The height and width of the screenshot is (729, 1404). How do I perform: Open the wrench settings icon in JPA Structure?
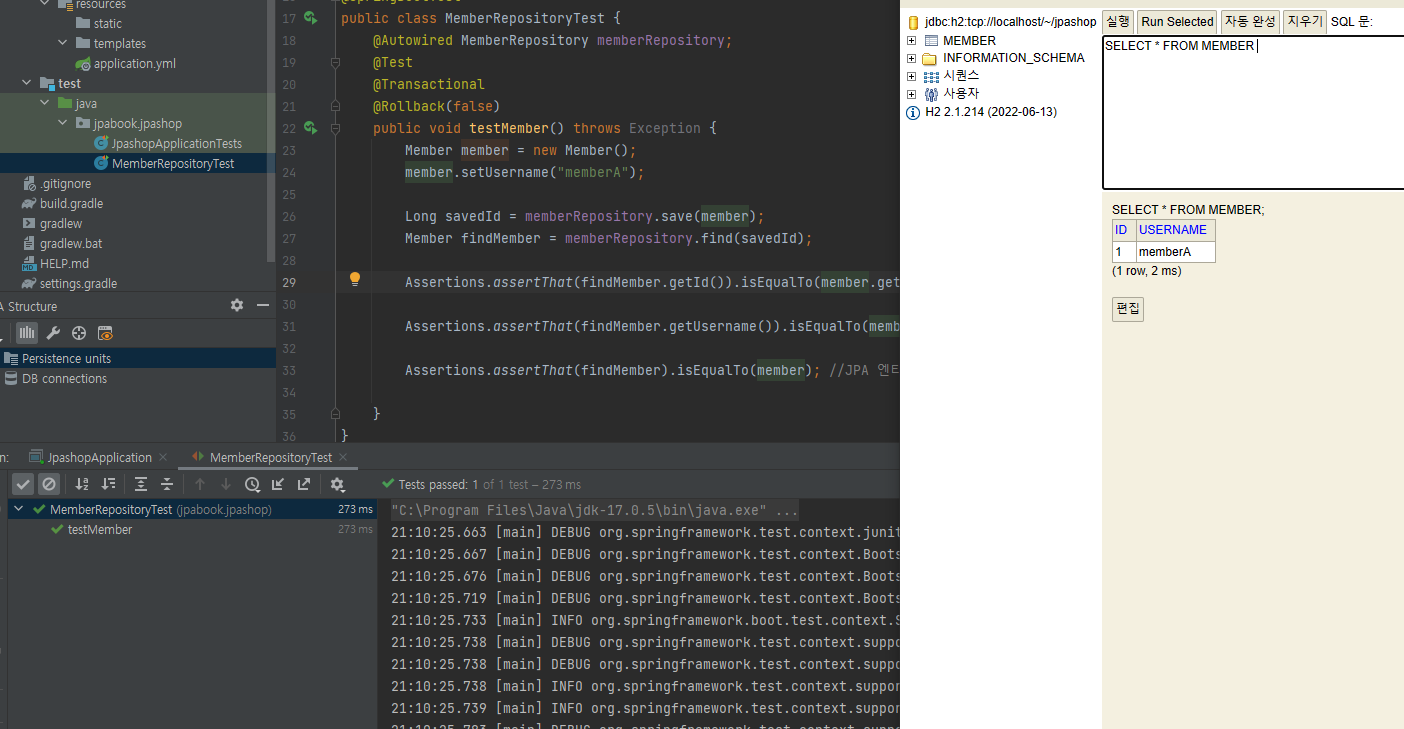[x=53, y=333]
